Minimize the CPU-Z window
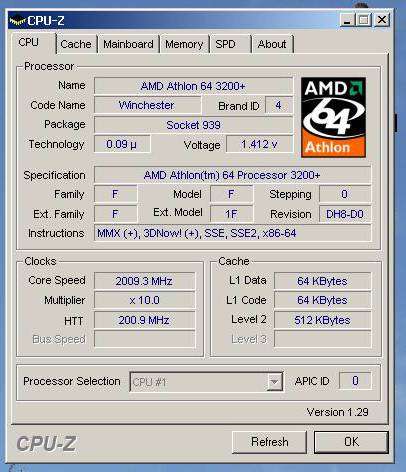Viewport: 406px width, 472px height. pyautogui.click(x=347, y=20)
